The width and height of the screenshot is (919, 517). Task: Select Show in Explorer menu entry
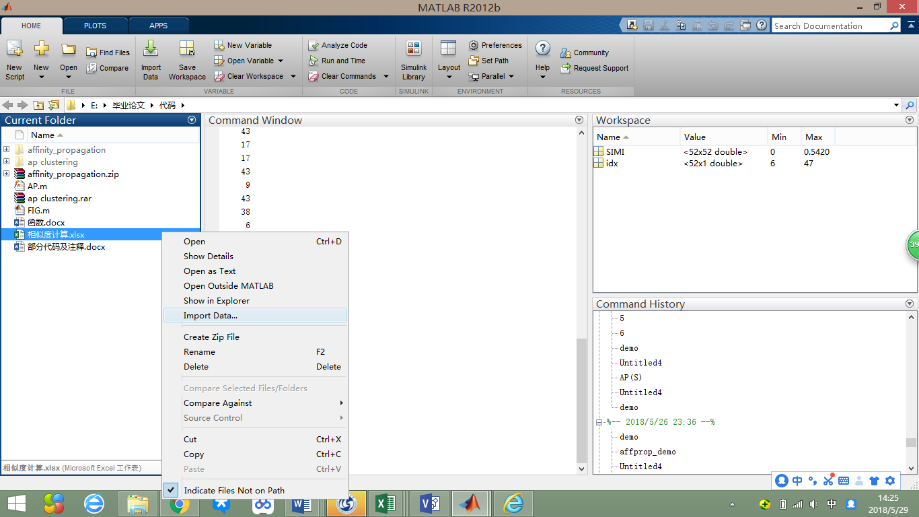[216, 301]
